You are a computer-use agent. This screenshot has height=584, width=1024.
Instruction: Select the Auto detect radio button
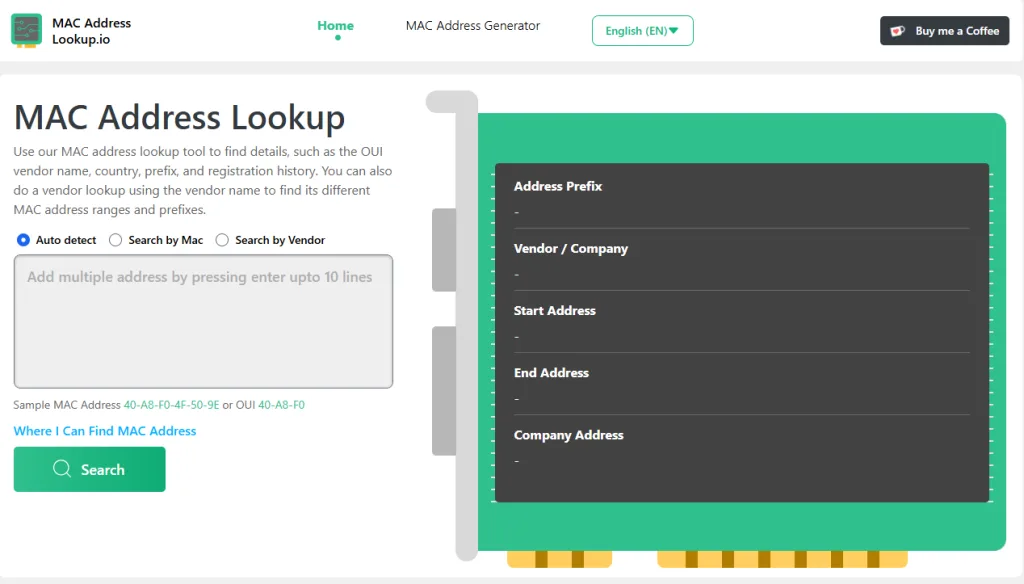click(22, 240)
